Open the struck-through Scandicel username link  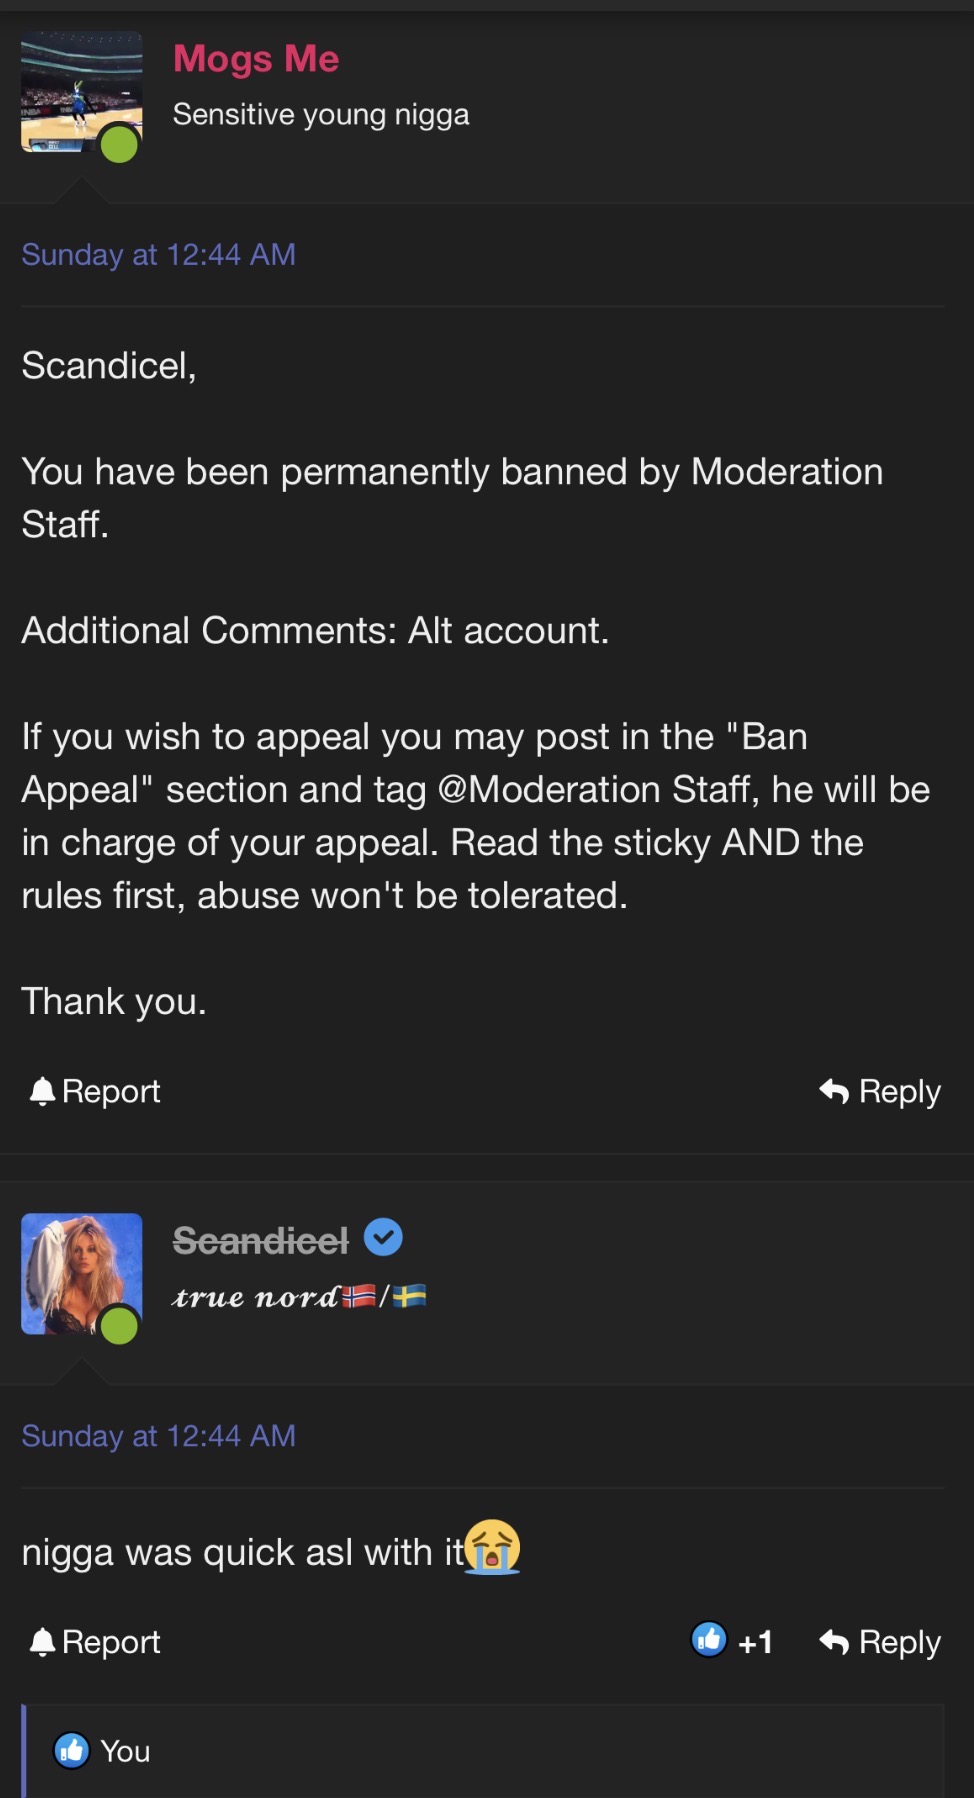coord(260,1240)
